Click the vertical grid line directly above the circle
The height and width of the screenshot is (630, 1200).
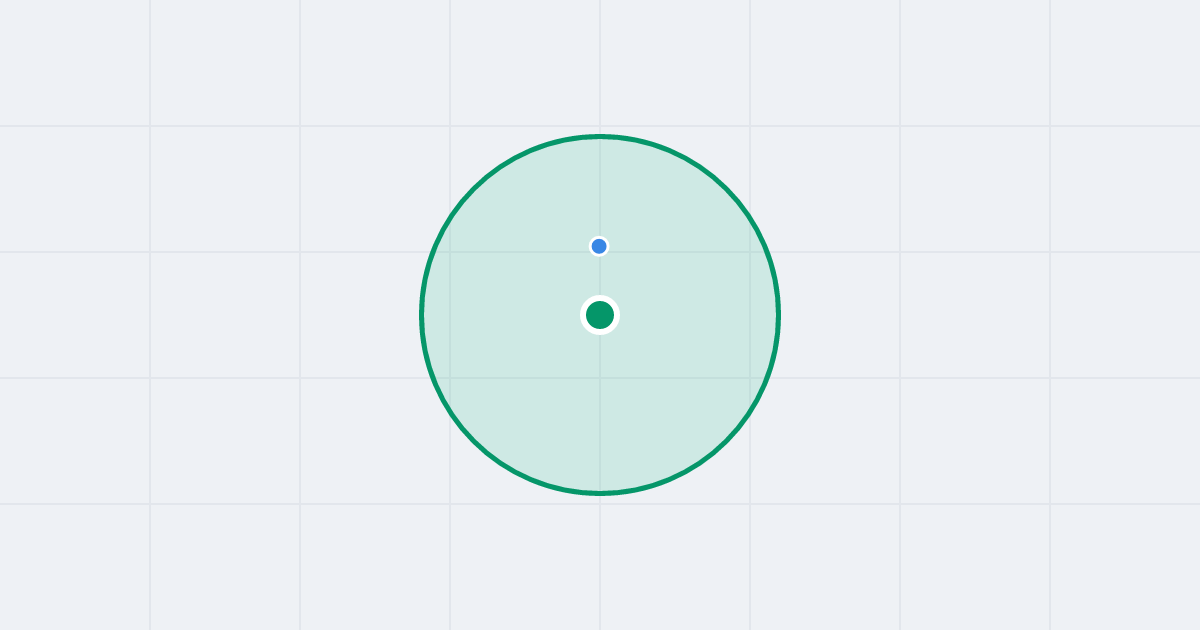click(600, 65)
